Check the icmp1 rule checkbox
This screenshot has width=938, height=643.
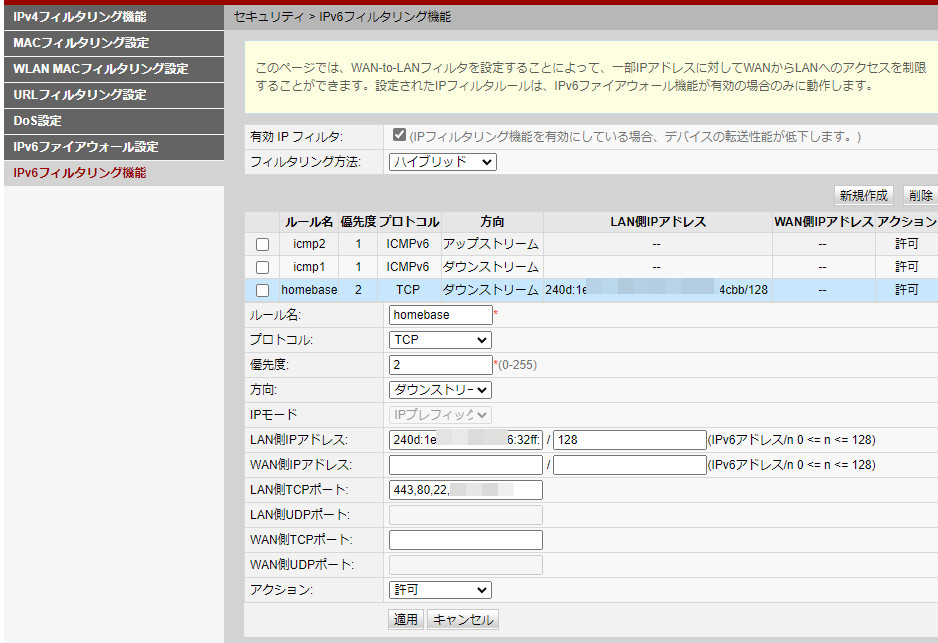[262, 267]
